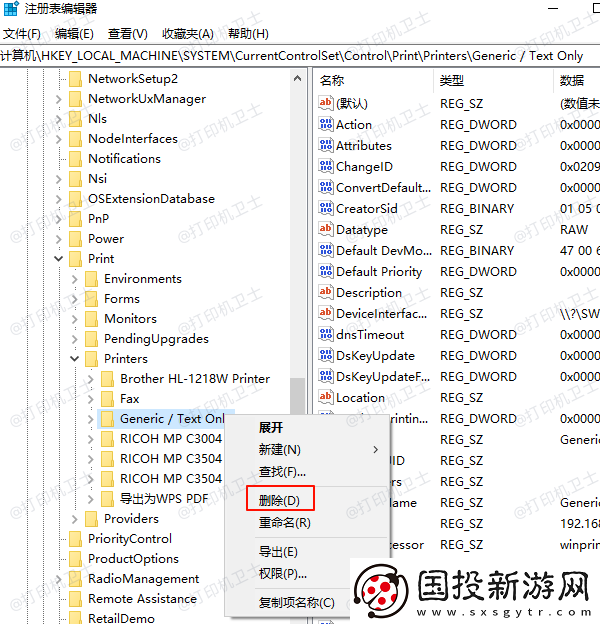The image size is (600, 624).
Task: Click the Description string value icon
Action: click(325, 292)
